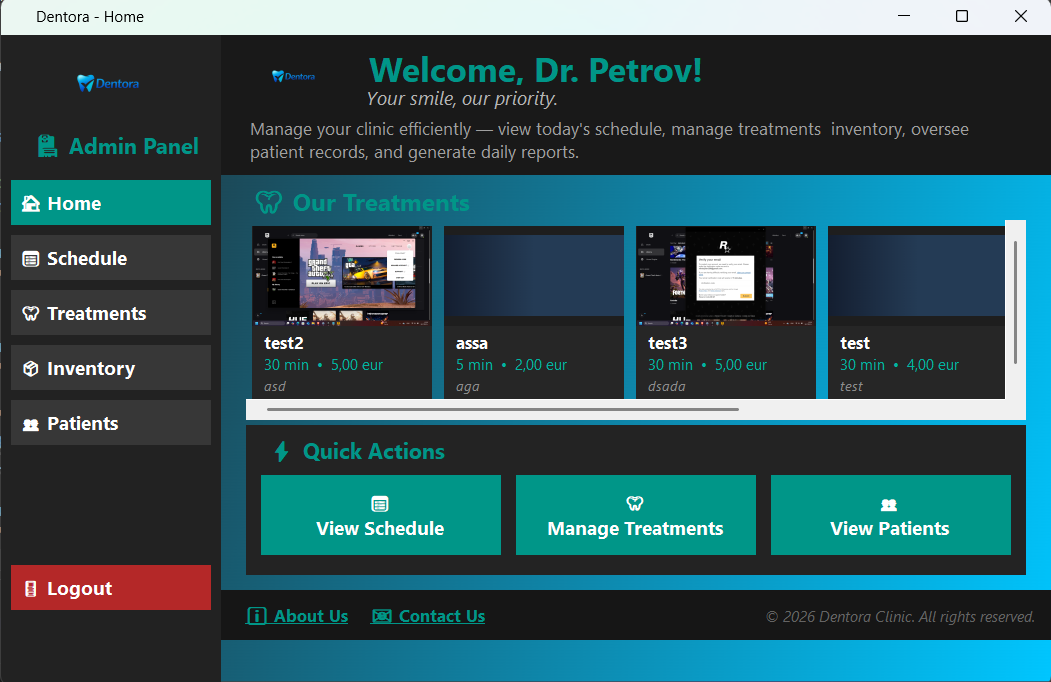Select the test2 treatment thumbnail
Screen dimensions: 1051x682
[x=341, y=275]
